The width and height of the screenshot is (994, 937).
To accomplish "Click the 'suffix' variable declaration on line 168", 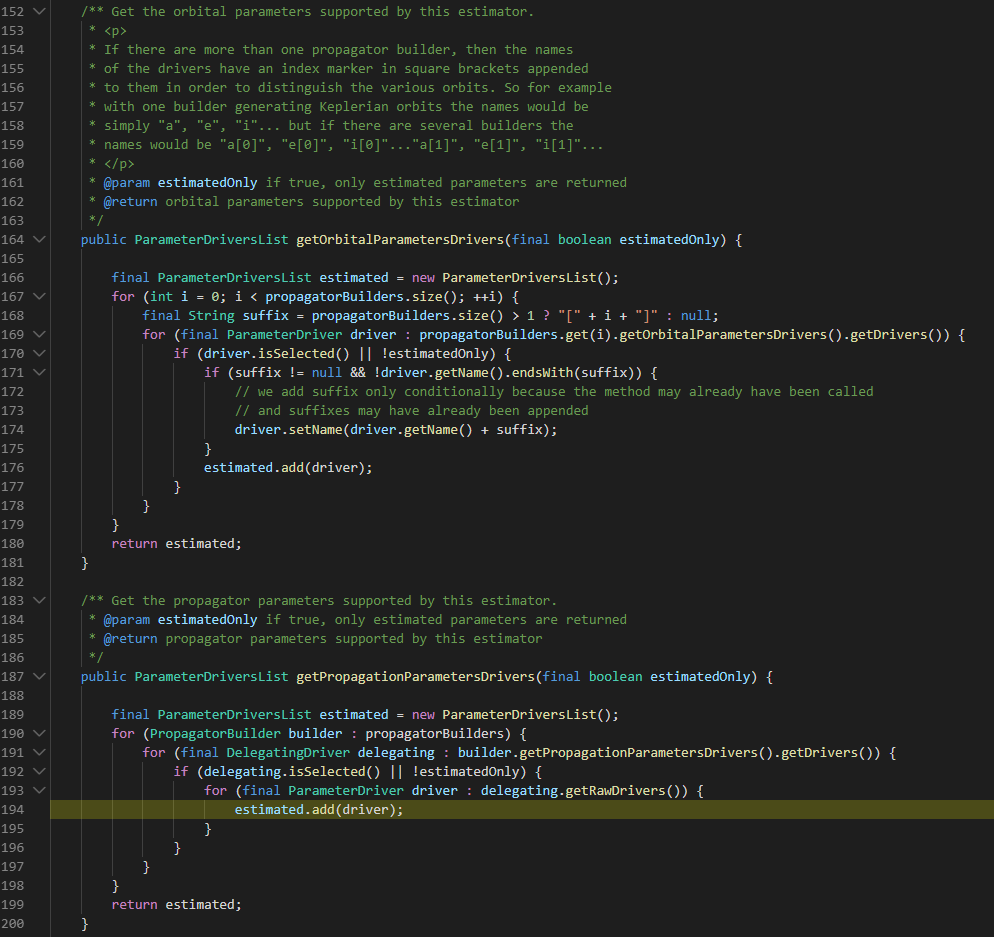I will pos(266,316).
